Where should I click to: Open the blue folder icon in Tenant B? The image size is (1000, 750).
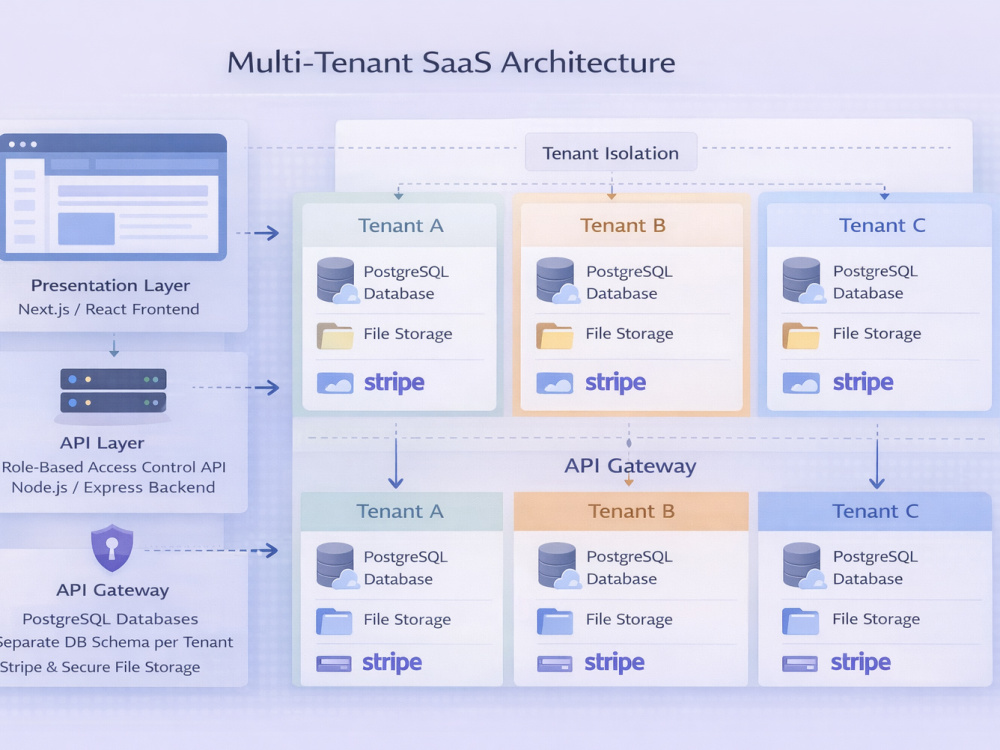(555, 621)
